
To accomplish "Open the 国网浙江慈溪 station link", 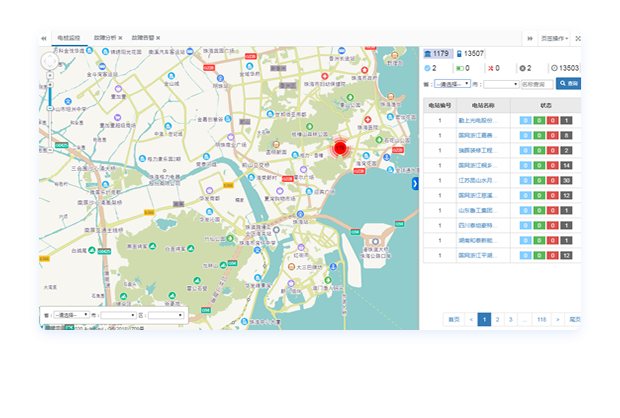I will [477, 196].
